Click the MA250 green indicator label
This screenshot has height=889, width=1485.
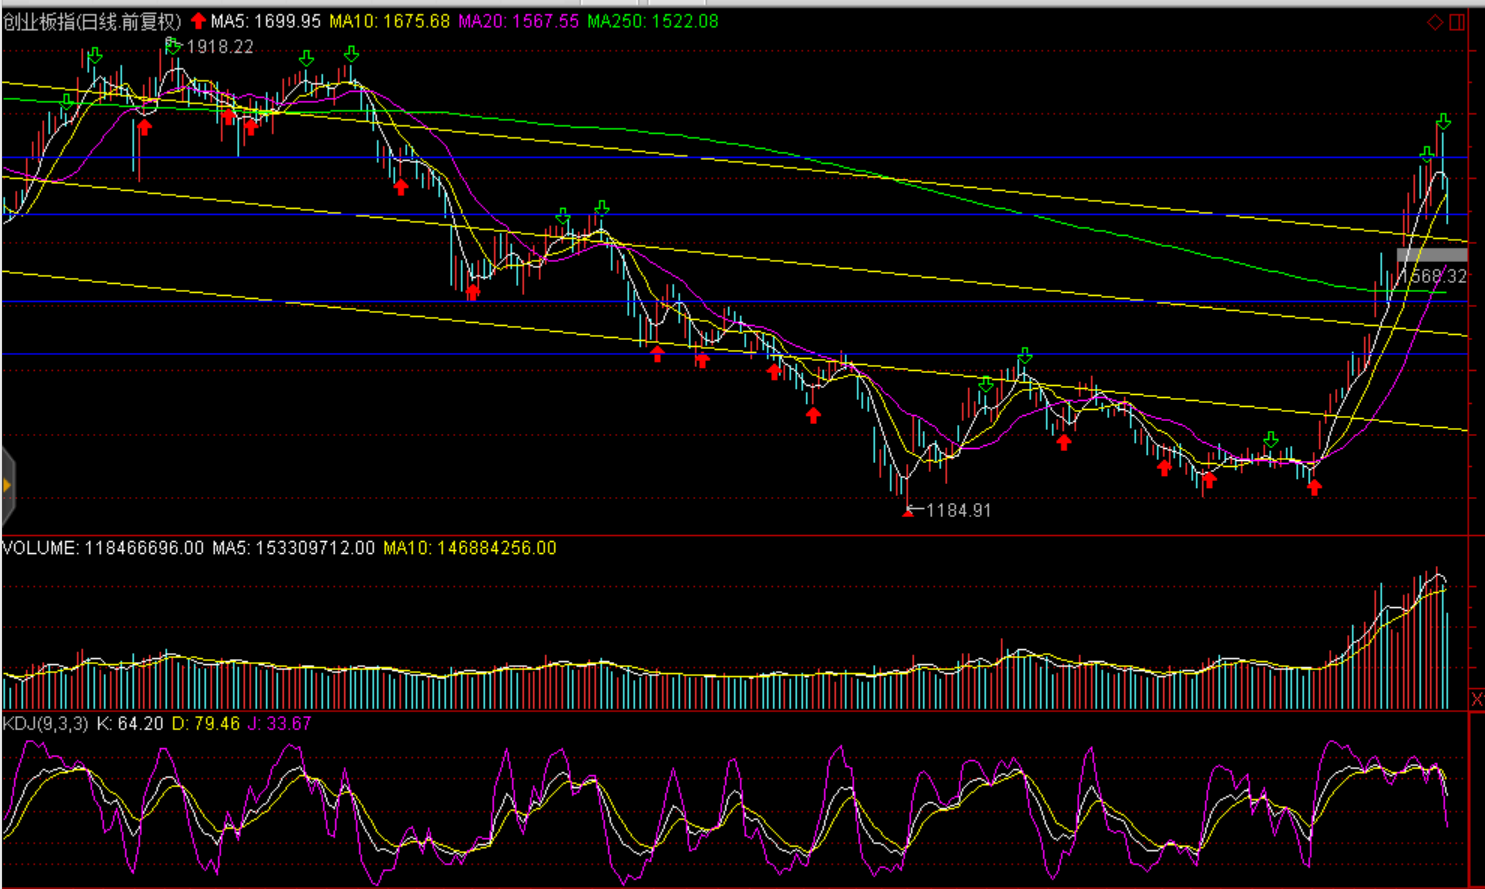(x=652, y=21)
